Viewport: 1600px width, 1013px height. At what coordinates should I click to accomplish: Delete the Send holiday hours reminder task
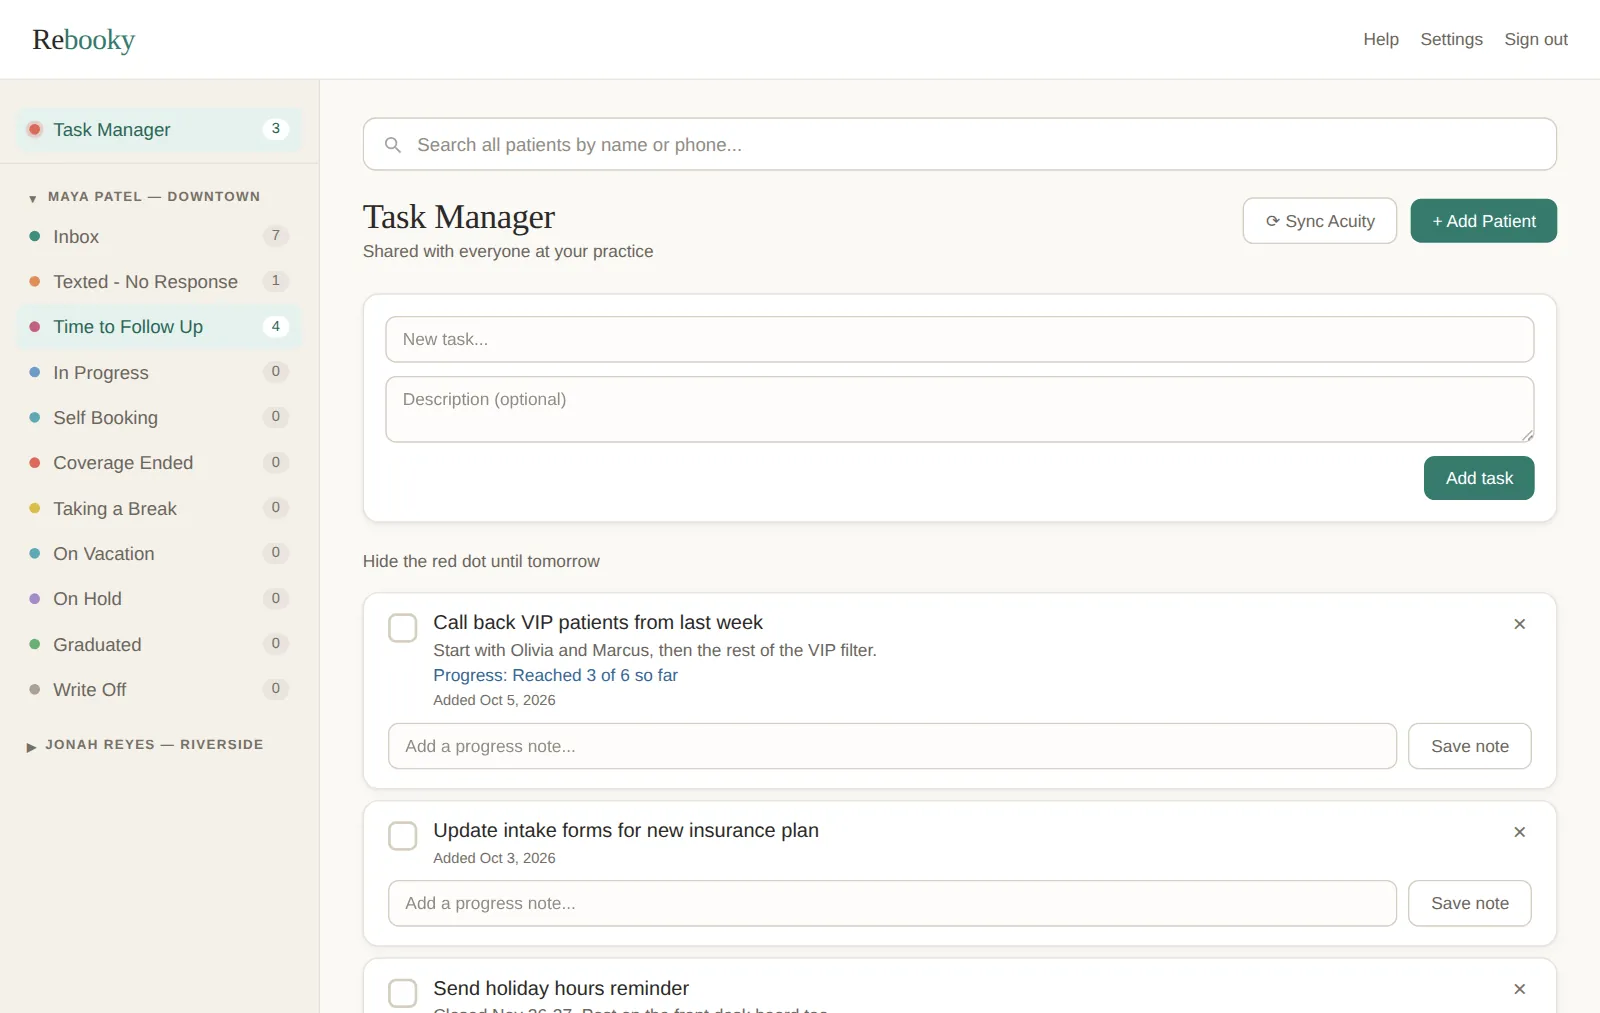coord(1519,989)
